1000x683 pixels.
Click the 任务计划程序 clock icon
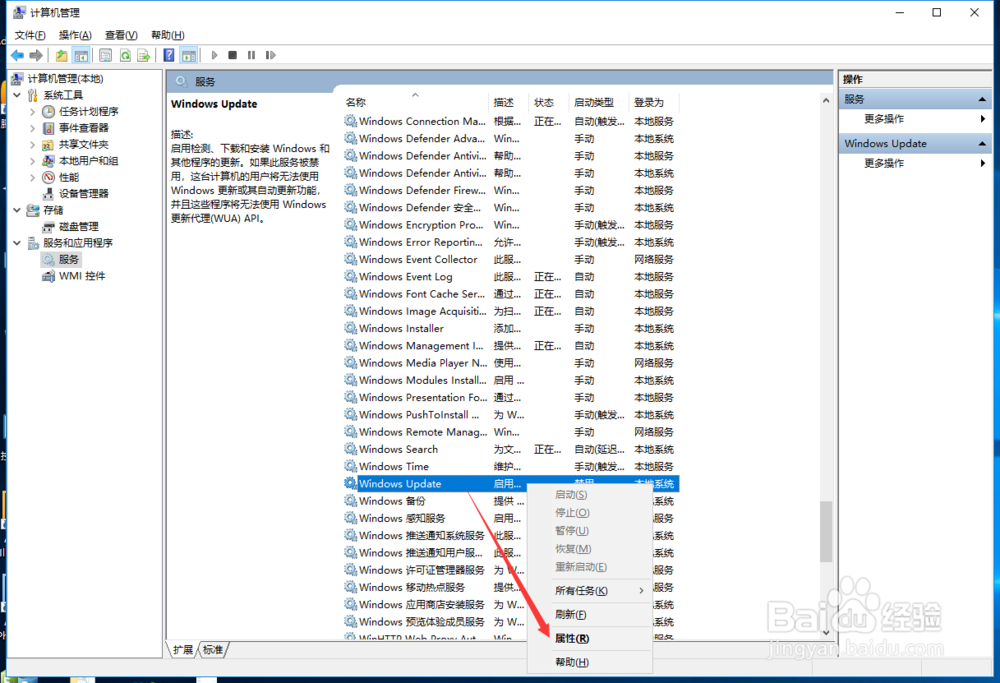(48, 112)
